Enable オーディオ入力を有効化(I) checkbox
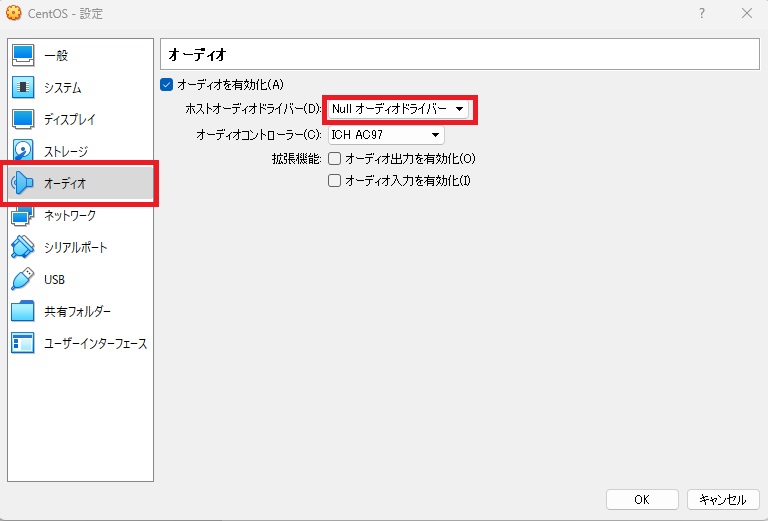 click(x=334, y=181)
